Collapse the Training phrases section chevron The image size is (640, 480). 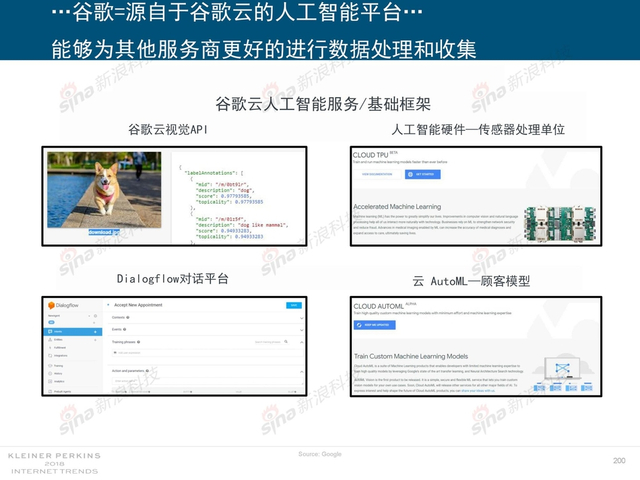(302, 342)
